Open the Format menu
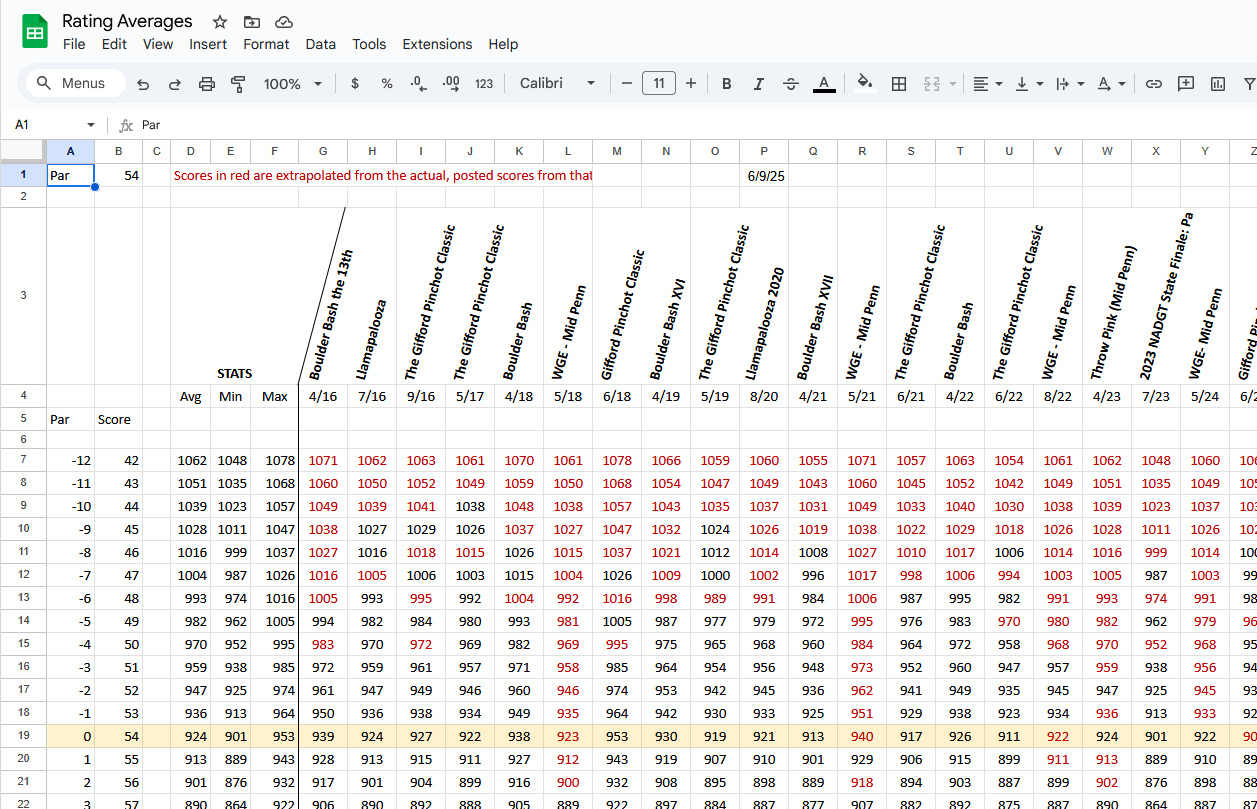Viewport: 1257px width, 809px height. click(x=266, y=44)
